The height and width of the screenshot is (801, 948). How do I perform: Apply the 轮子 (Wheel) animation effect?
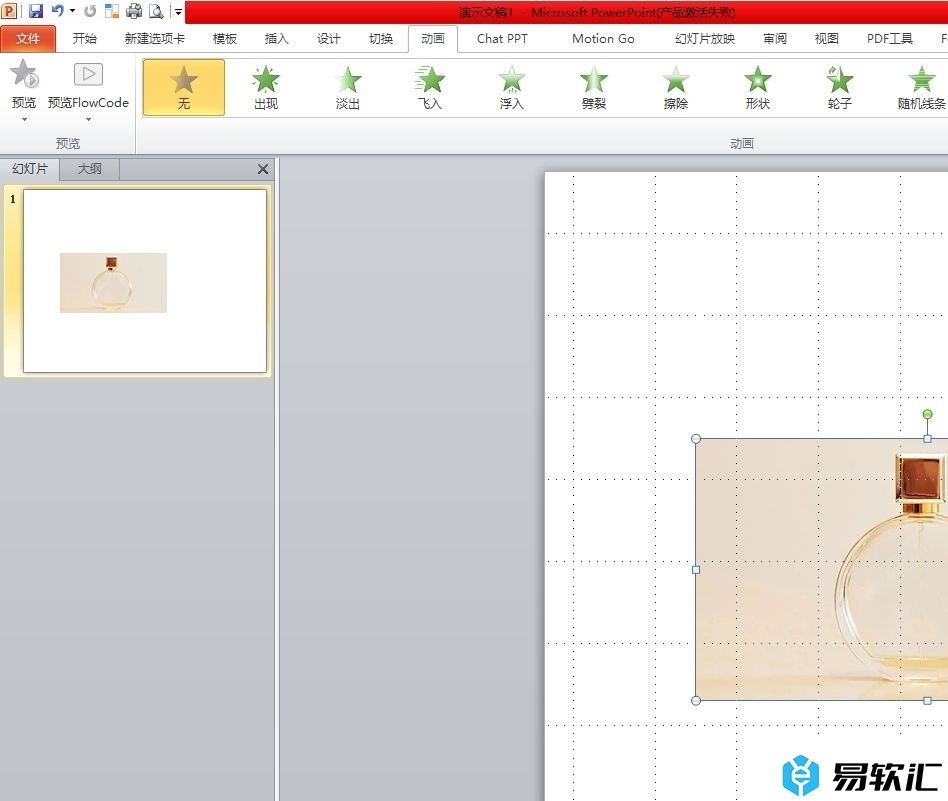(840, 87)
